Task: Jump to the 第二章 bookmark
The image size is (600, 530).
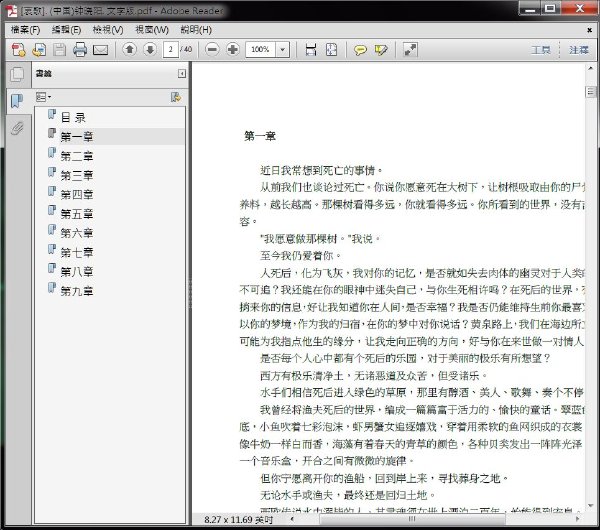Action: click(77, 156)
